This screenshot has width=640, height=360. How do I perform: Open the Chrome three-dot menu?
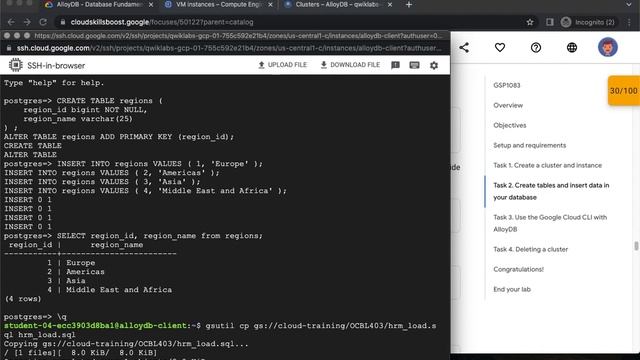[629, 22]
